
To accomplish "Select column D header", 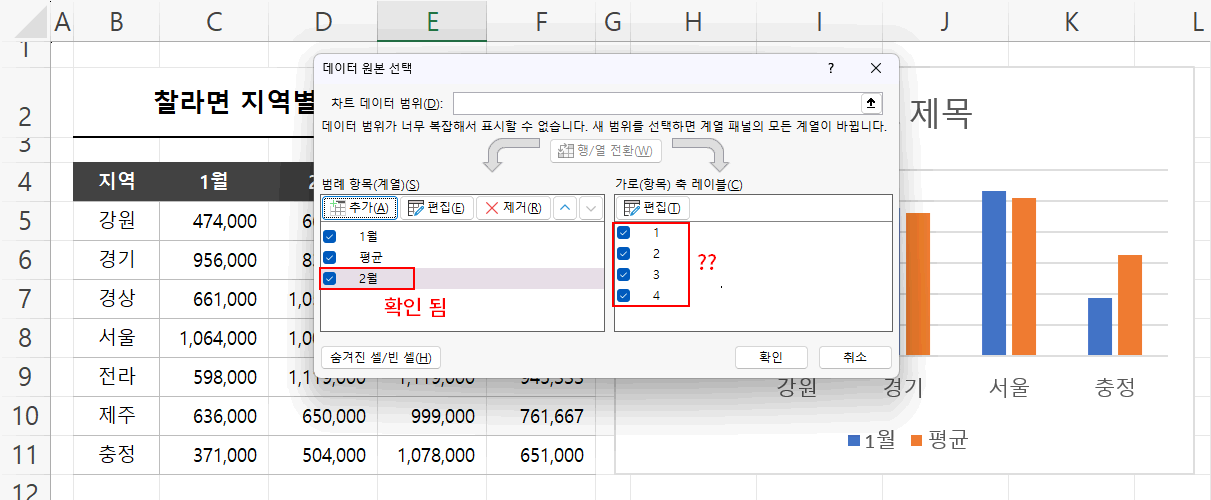I will [x=324, y=21].
